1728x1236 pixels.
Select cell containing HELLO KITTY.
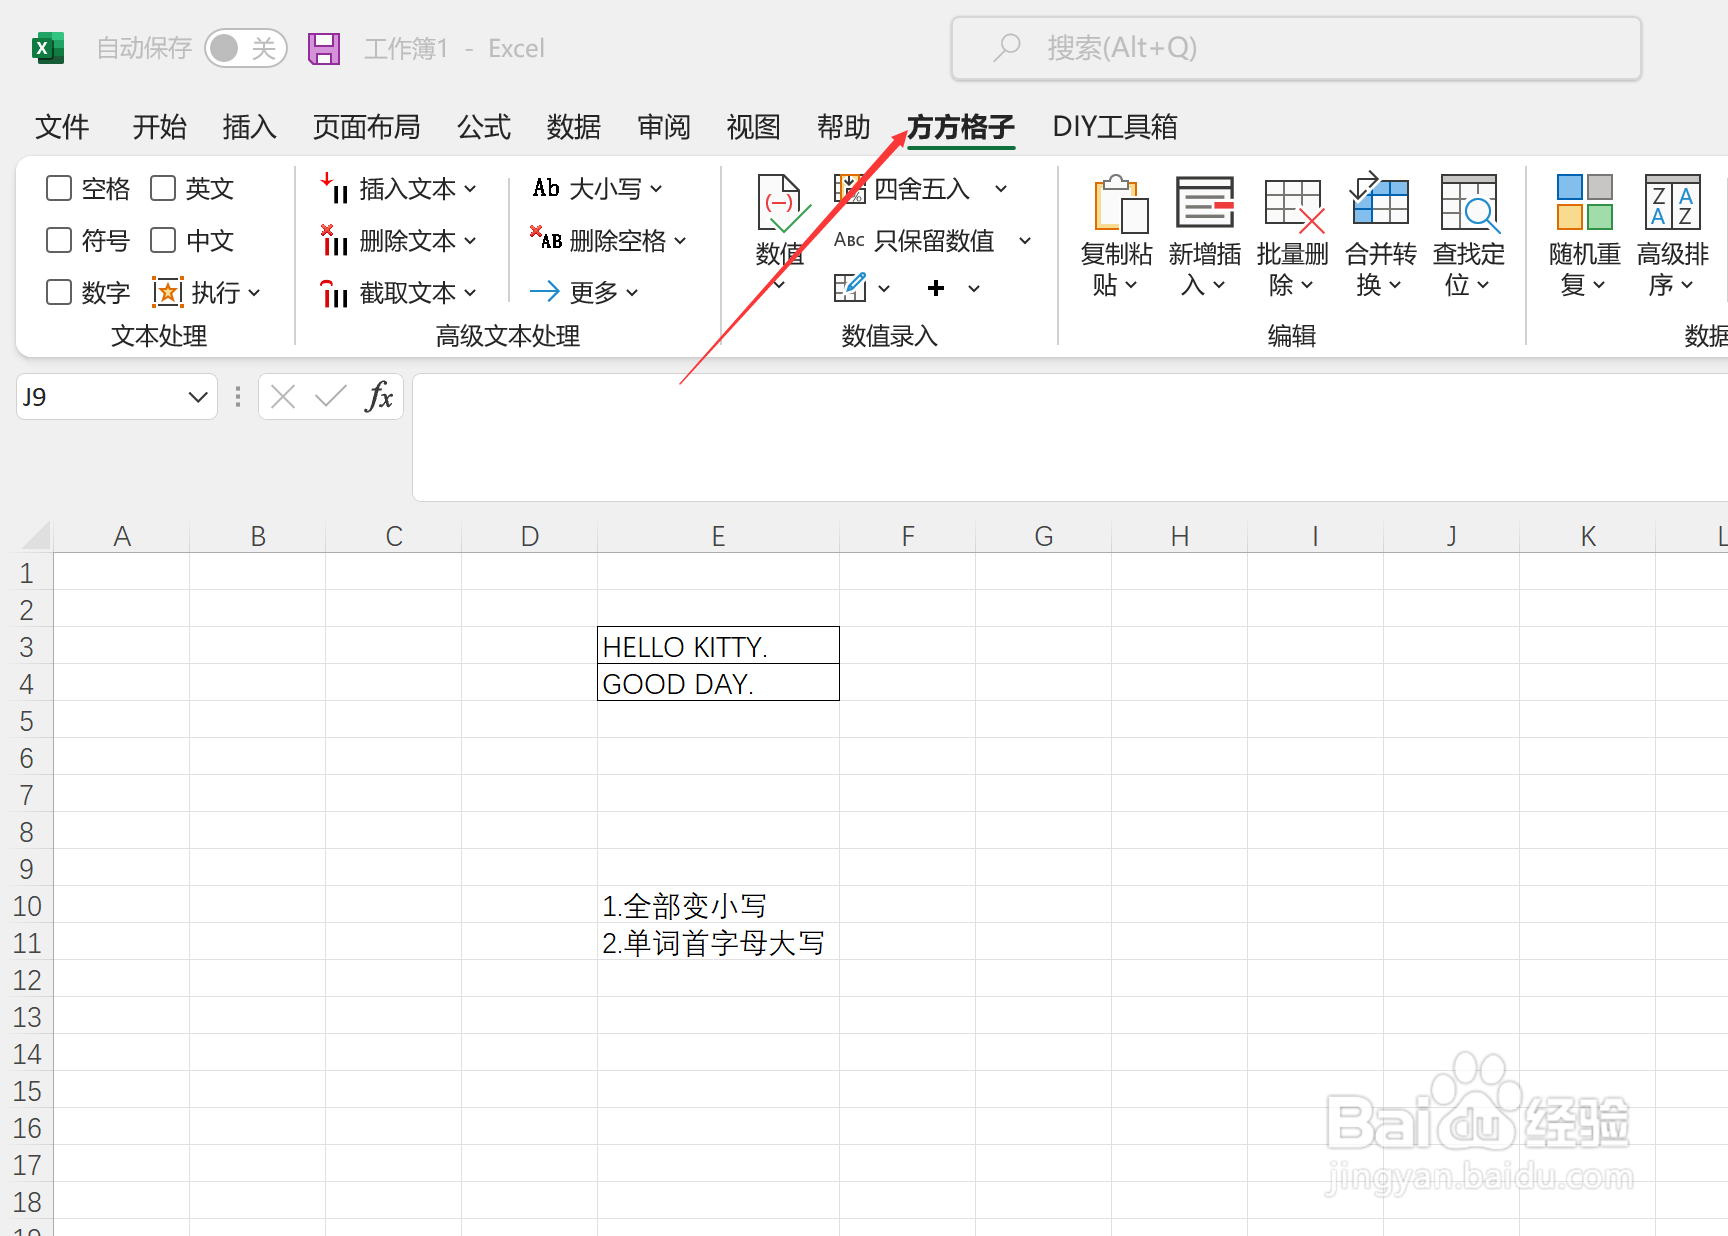click(718, 646)
